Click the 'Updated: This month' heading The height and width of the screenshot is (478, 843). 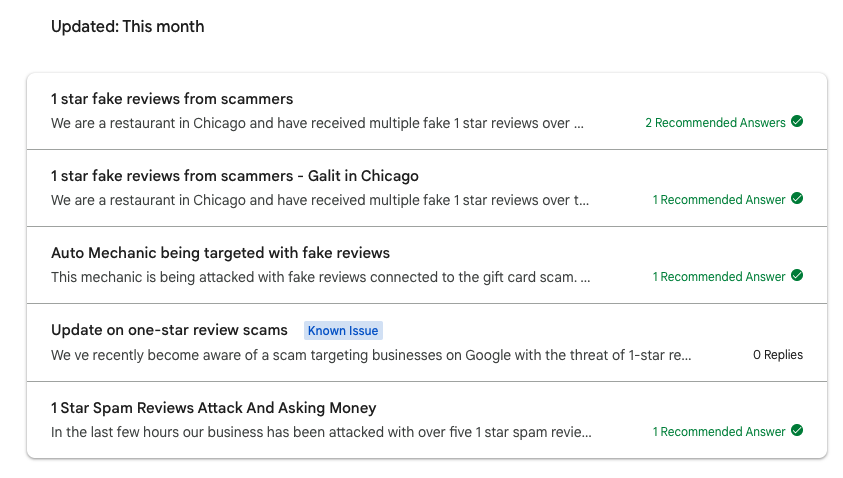(128, 27)
